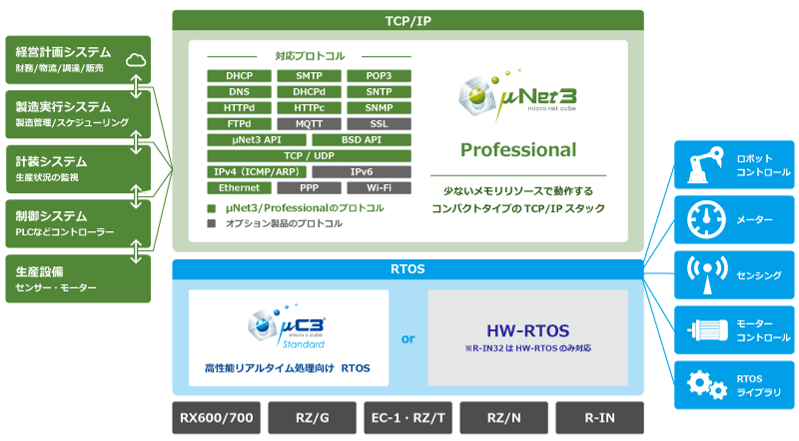Click the RTOS library gears icon
Image resolution: width=799 pixels, height=441 pixels.
pyautogui.click(x=703, y=382)
